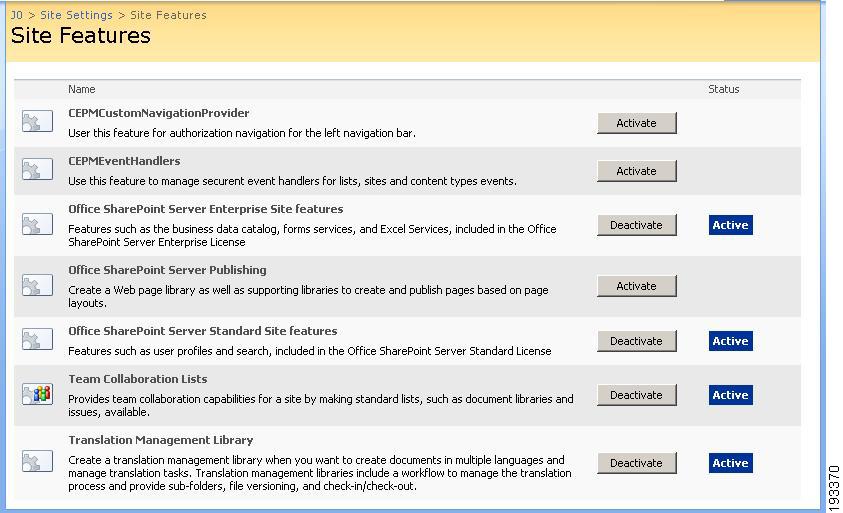
Task: Click the Office SharePoint Server Standard Site features title
Action: tap(203, 331)
